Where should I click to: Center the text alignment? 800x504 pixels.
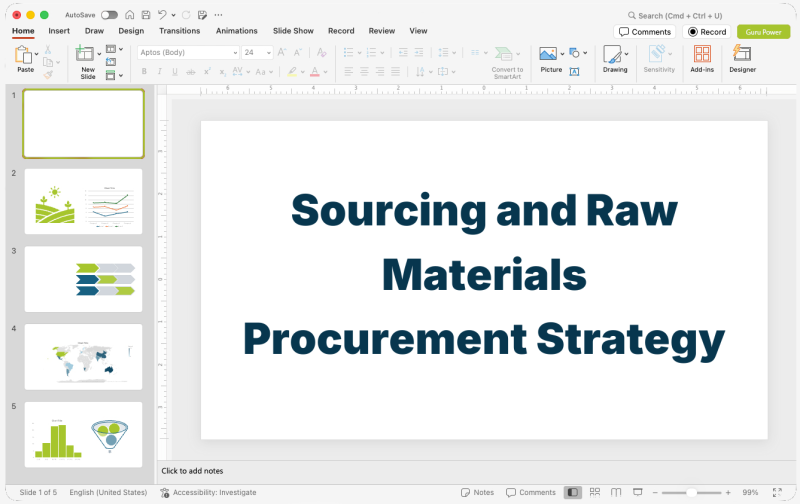point(364,71)
